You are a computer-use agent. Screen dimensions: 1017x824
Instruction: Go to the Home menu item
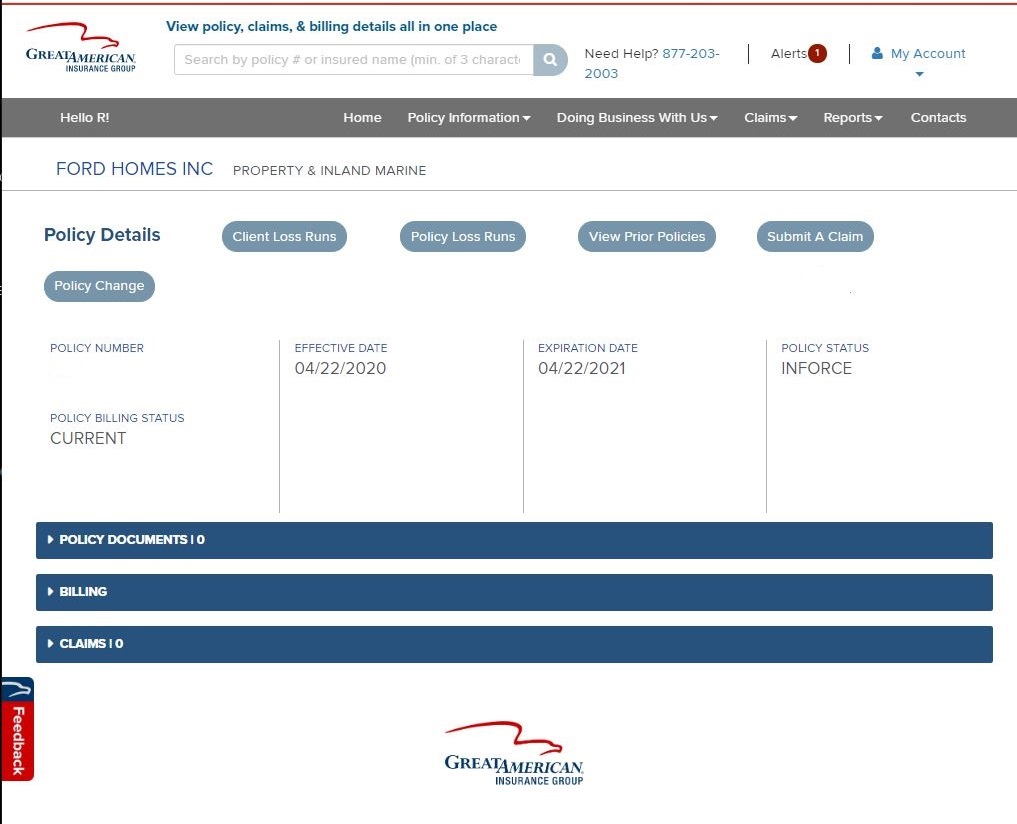coord(362,118)
